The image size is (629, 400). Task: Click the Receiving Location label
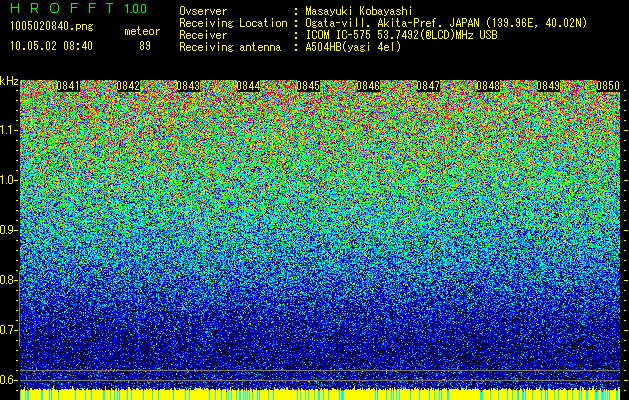[233, 23]
